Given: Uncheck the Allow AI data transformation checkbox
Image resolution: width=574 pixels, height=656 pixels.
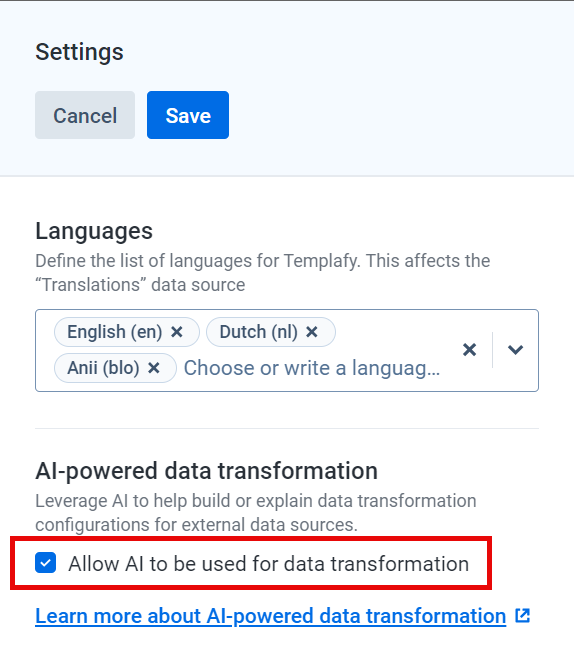Looking at the screenshot, I should (x=46, y=562).
